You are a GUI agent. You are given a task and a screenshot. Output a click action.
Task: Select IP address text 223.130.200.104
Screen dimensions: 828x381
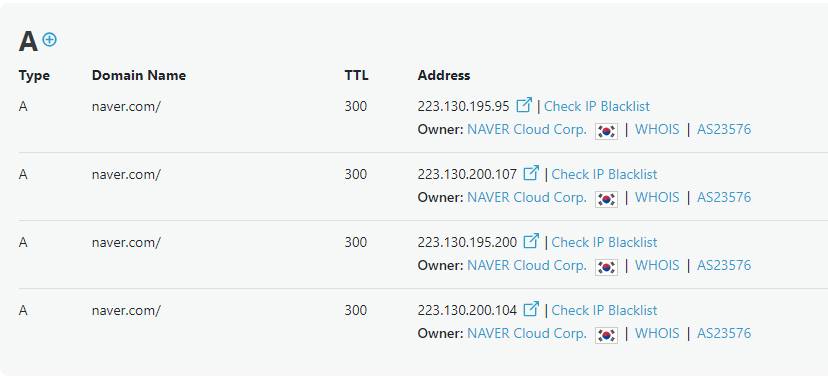point(467,311)
